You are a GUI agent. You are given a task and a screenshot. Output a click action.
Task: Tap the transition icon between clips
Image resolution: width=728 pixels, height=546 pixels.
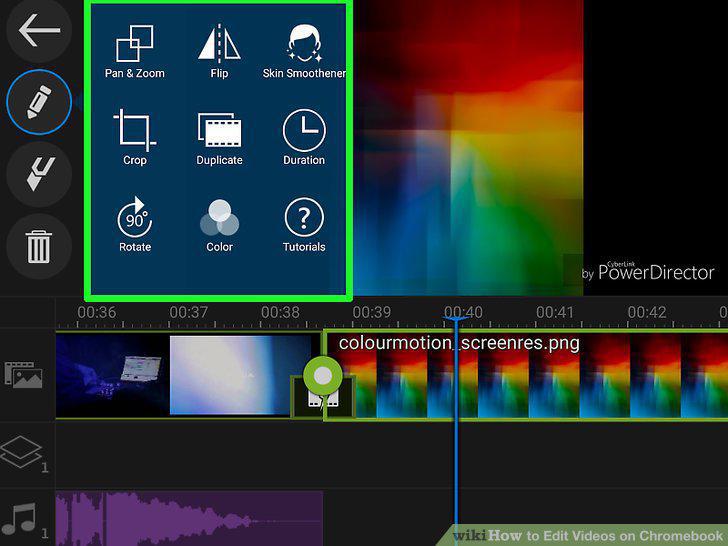322,398
